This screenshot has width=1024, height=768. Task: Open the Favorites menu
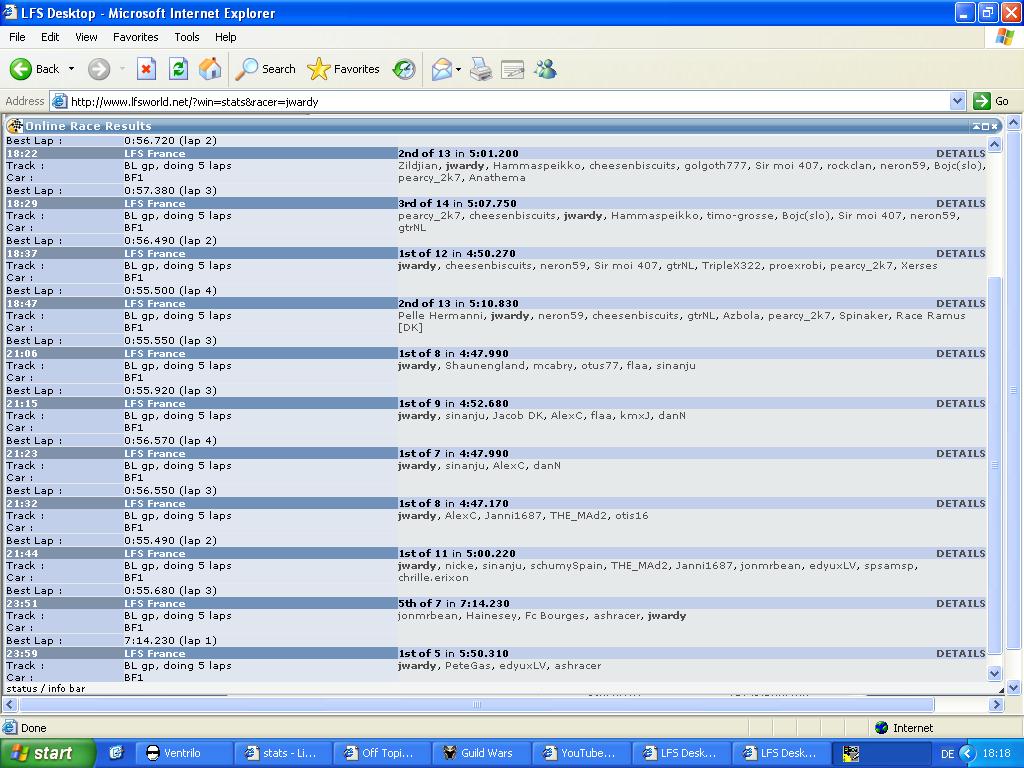pos(136,37)
